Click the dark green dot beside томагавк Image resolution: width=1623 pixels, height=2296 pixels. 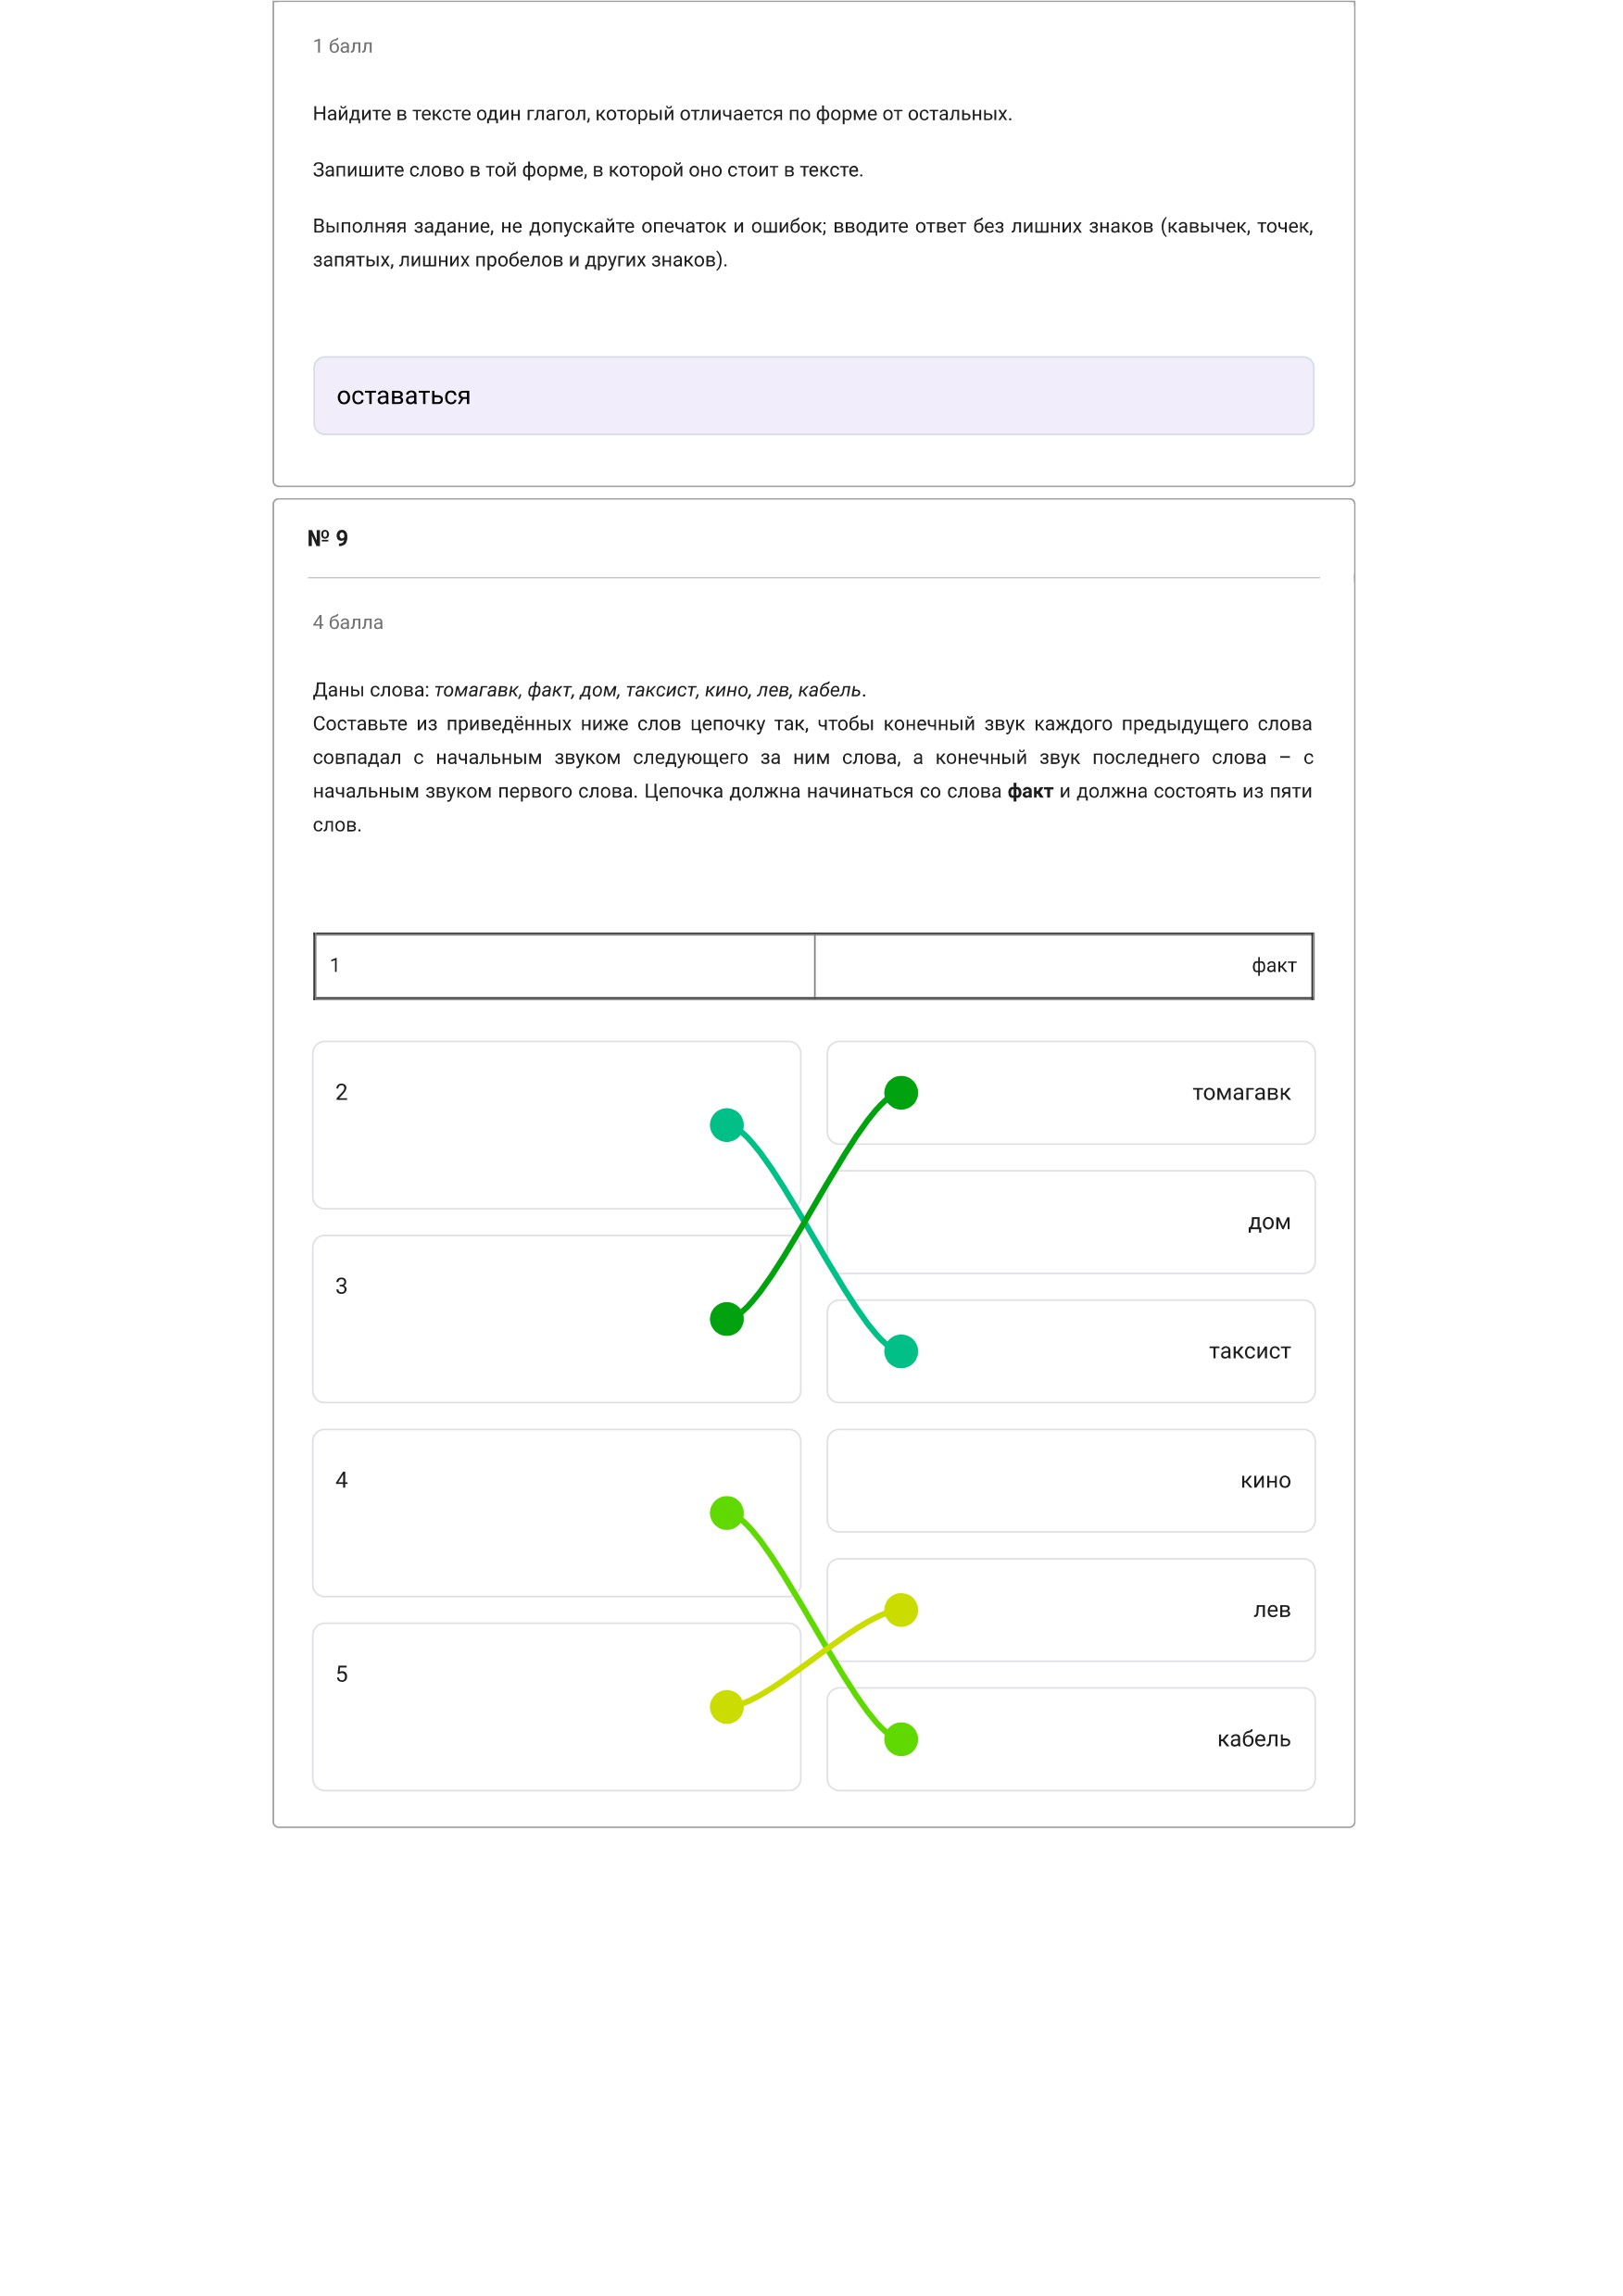901,1093
